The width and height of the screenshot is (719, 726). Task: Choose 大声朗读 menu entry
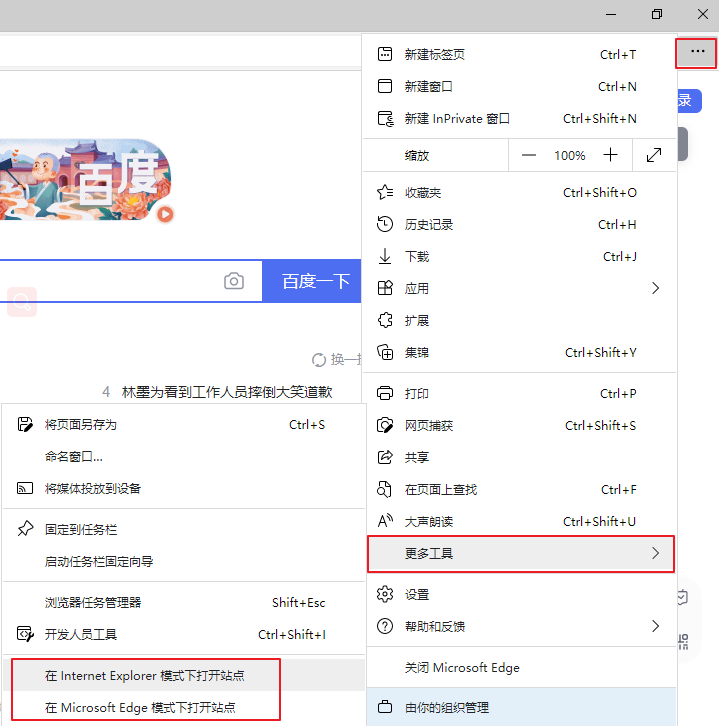pos(519,521)
